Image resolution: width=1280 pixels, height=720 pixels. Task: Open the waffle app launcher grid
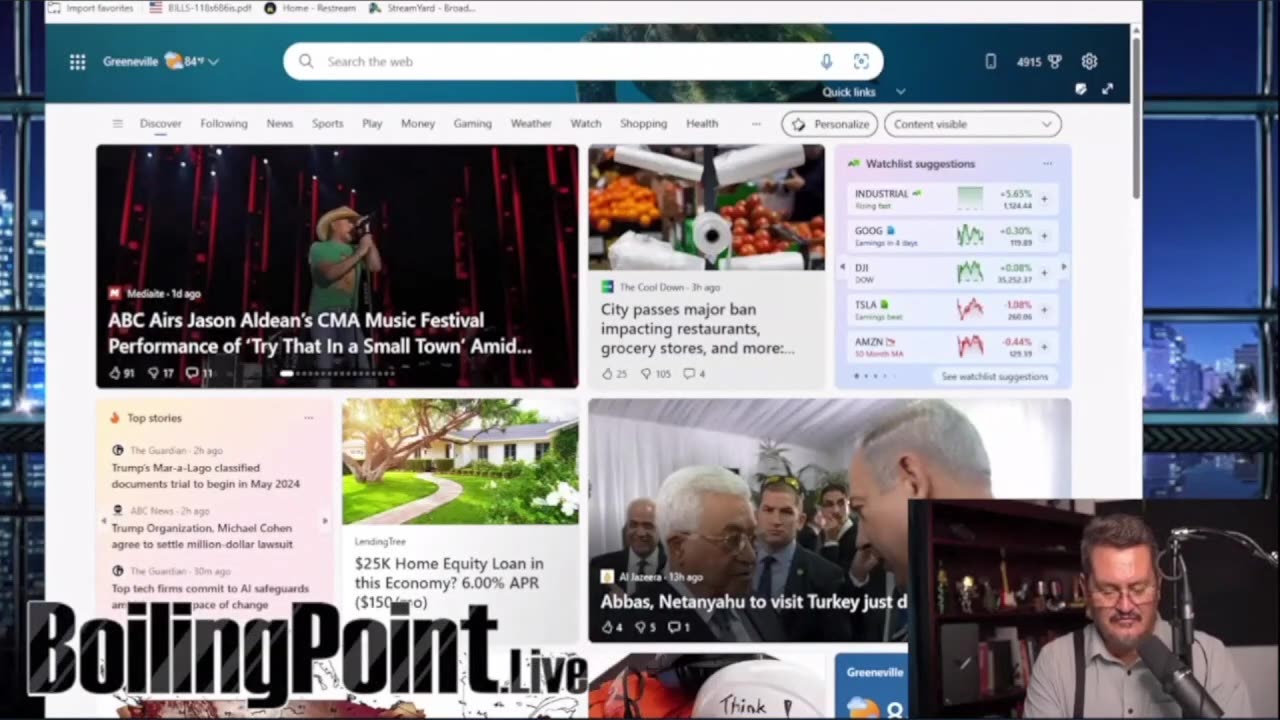click(x=77, y=61)
